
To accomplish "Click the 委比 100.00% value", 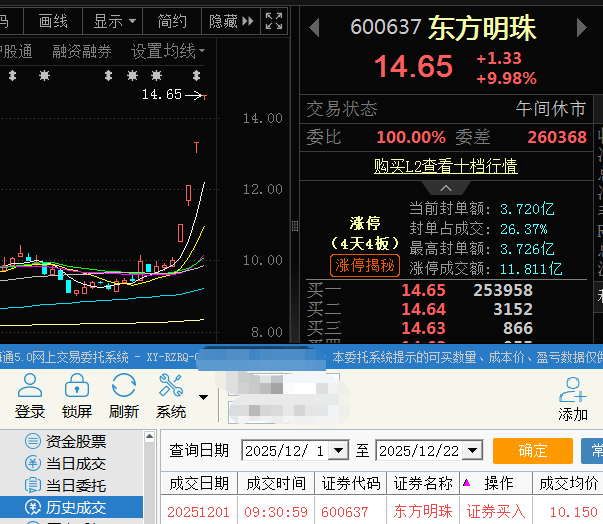I will click(x=411, y=137).
